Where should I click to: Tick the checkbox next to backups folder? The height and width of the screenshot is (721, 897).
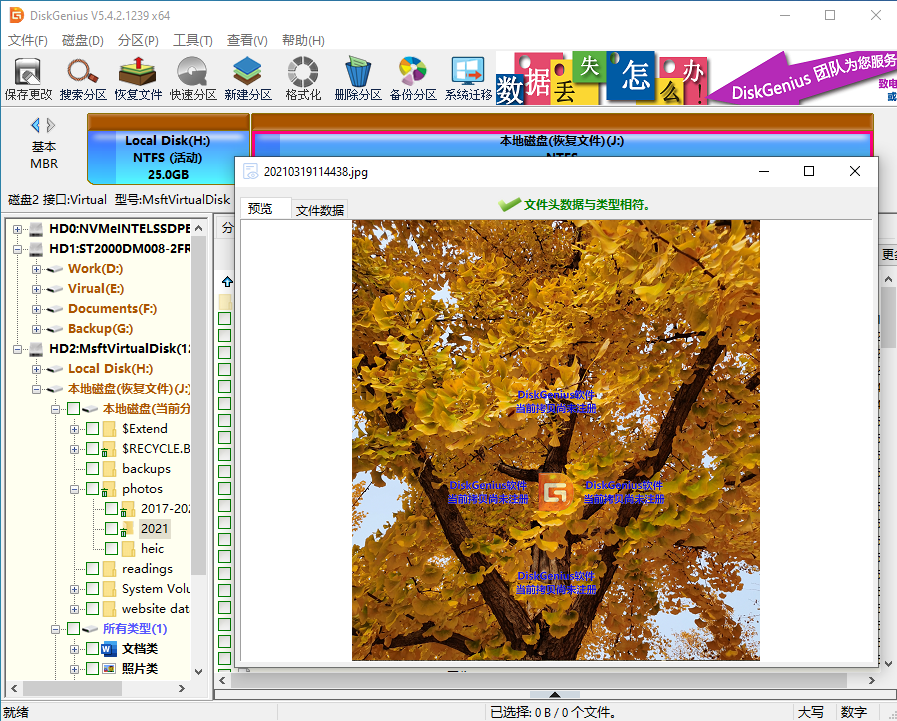pos(93,469)
